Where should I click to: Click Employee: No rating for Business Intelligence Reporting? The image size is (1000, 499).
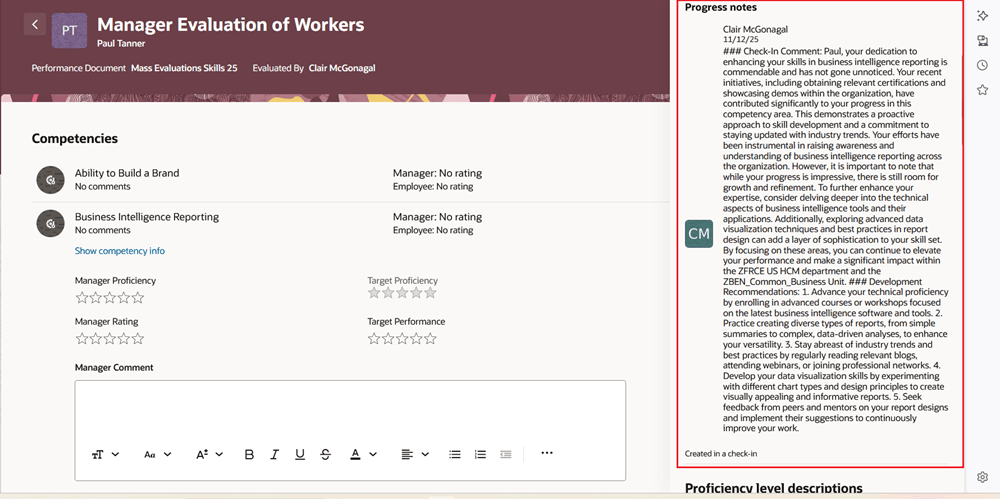tap(433, 230)
